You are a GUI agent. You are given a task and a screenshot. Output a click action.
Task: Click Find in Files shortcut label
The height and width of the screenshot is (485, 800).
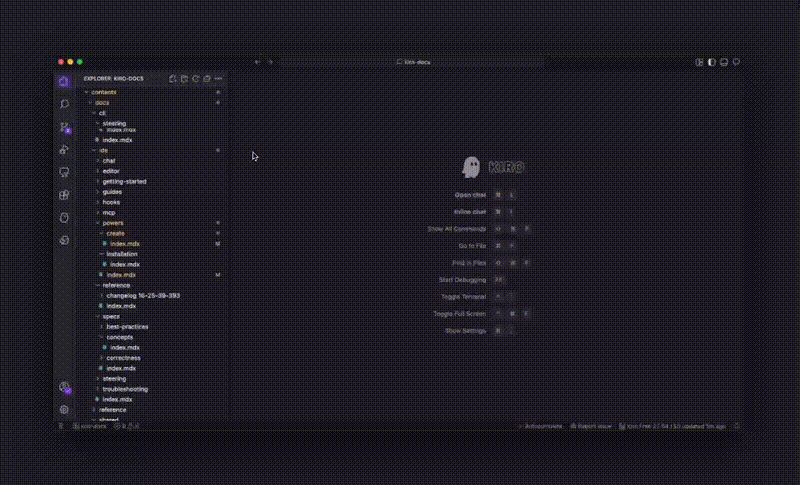pyautogui.click(x=469, y=263)
